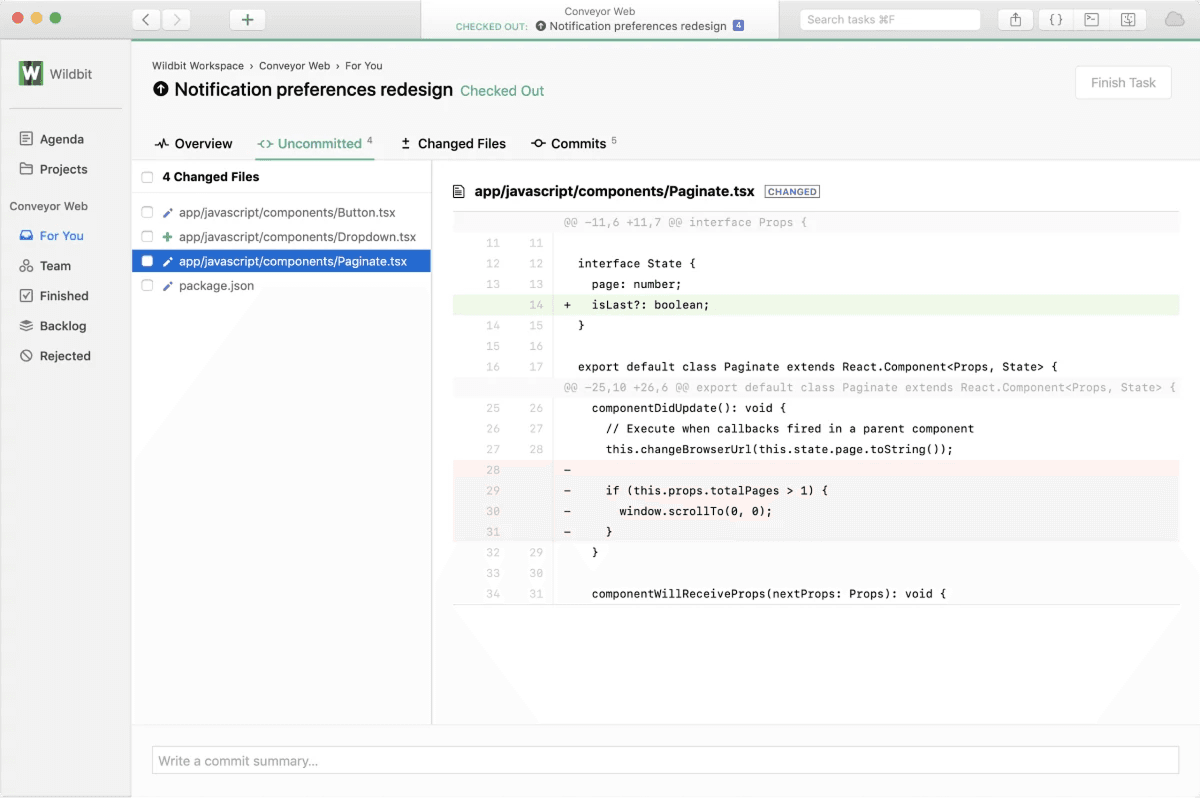Open Agenda from the sidebar

pos(52,139)
